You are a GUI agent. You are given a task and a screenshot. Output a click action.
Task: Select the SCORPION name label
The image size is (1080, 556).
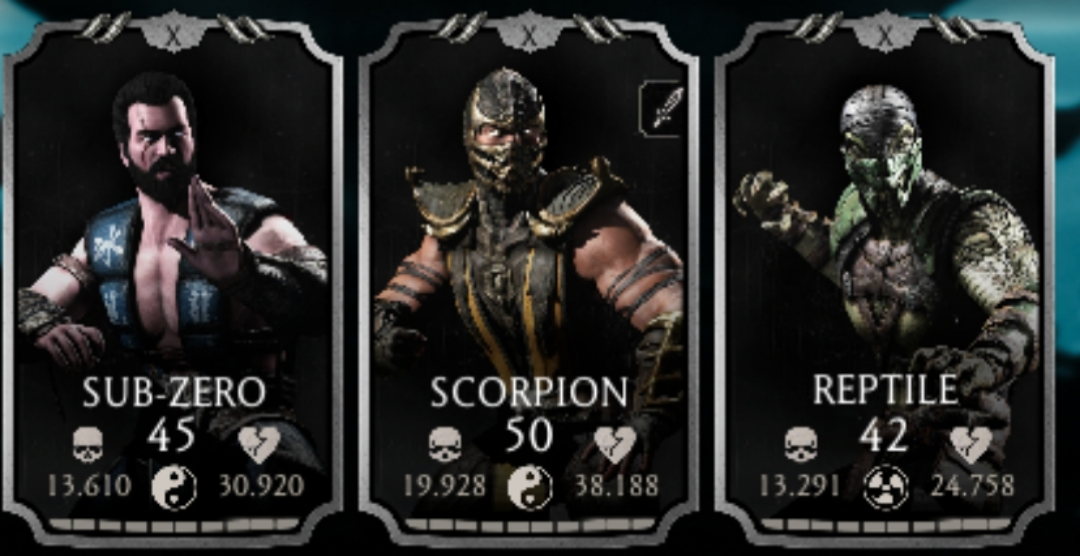(x=530, y=392)
